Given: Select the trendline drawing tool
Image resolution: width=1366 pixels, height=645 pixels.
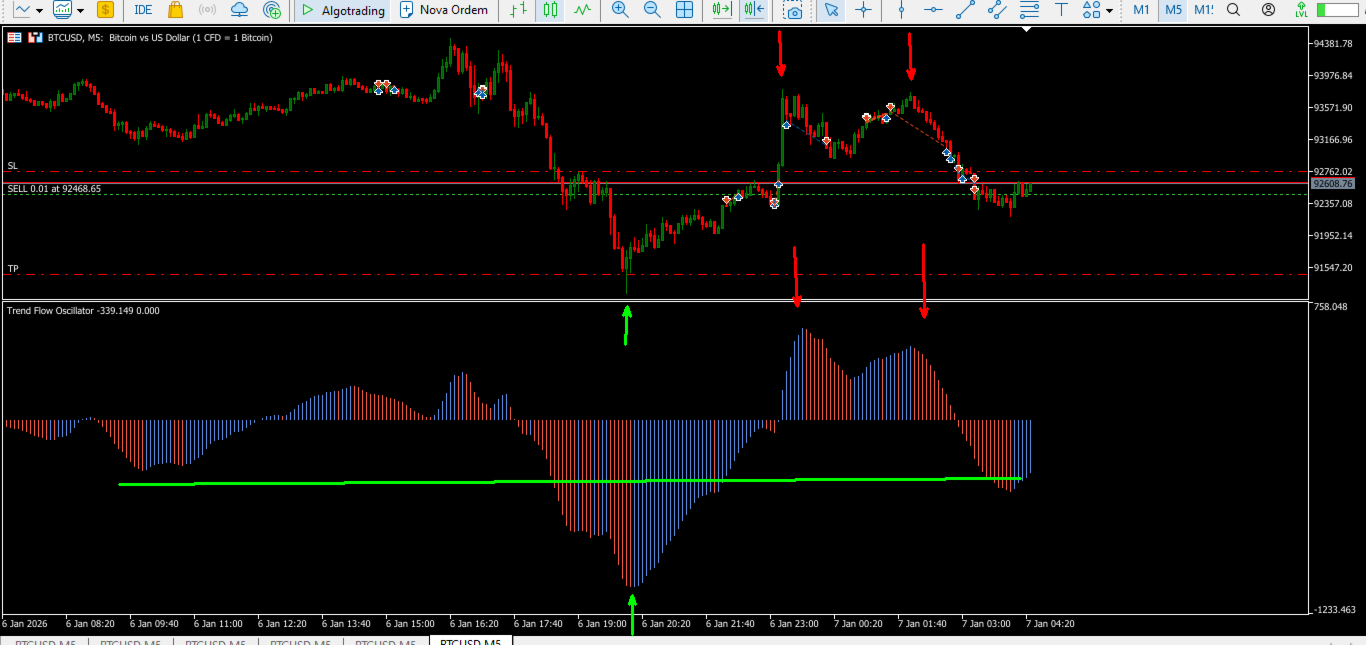Looking at the screenshot, I should click(x=965, y=10).
